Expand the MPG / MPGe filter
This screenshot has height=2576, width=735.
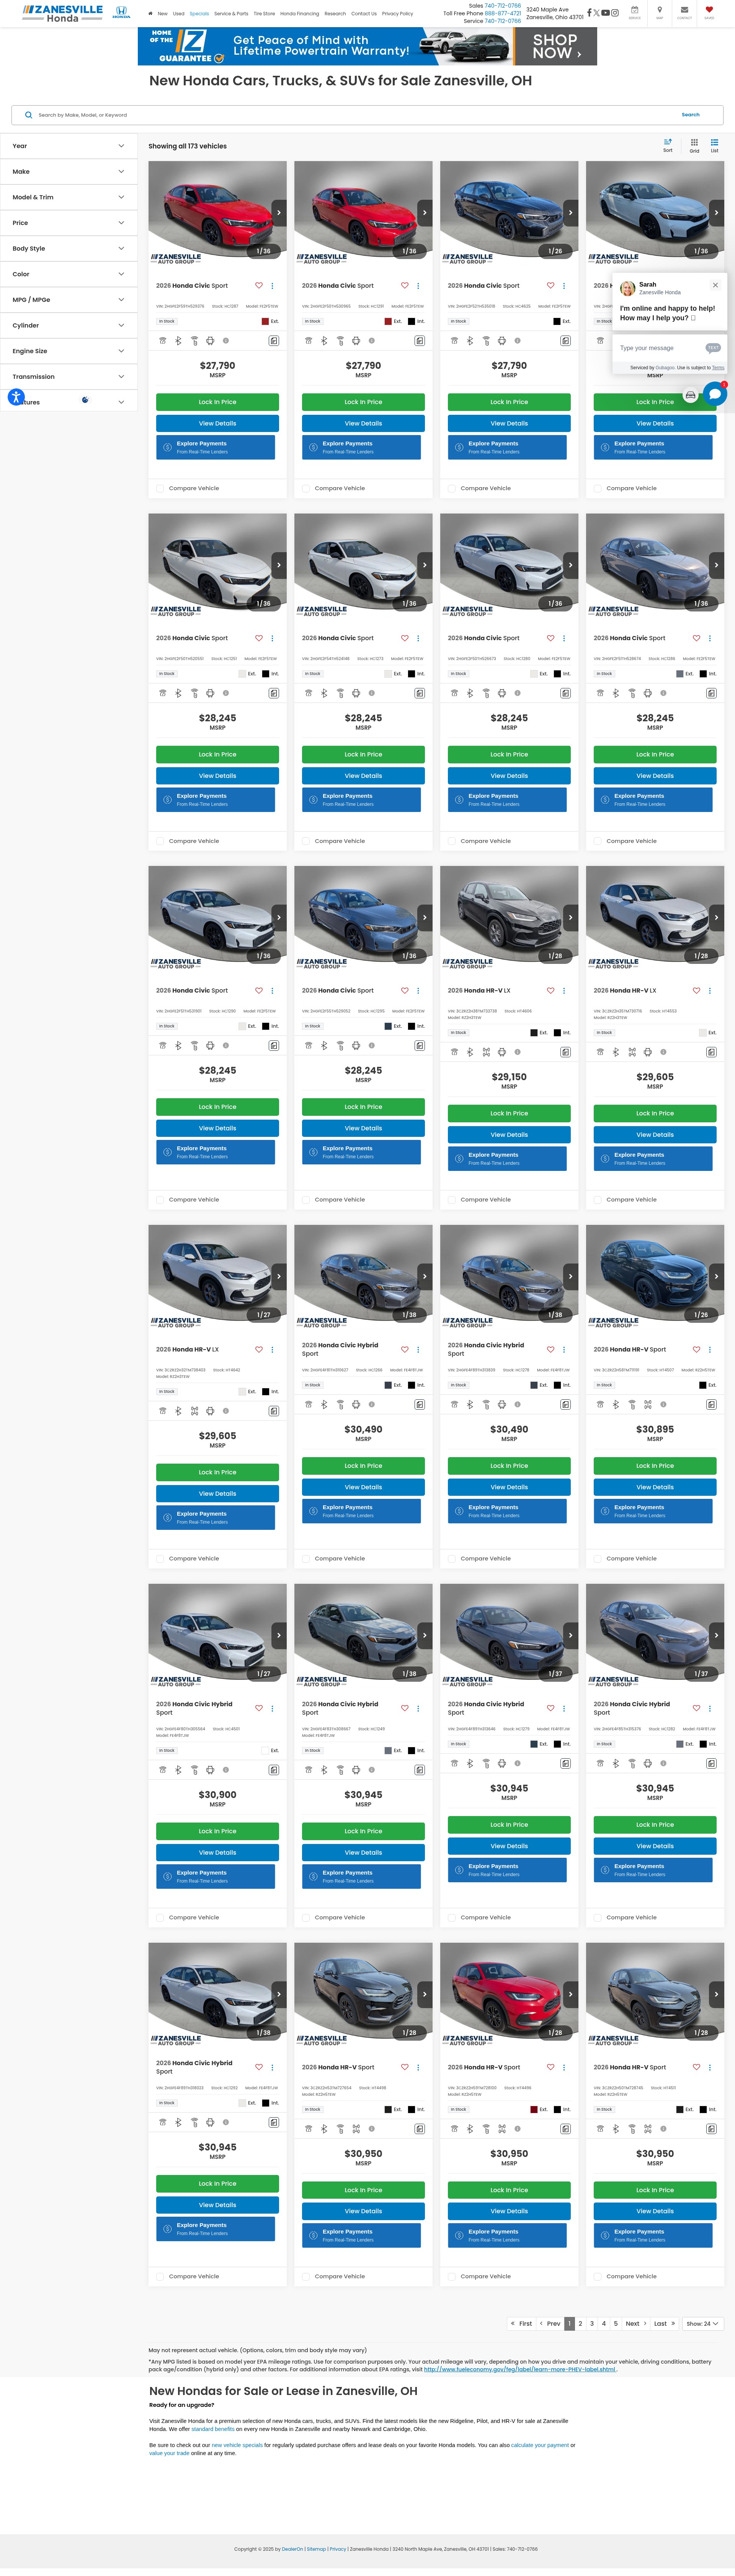coord(68,300)
